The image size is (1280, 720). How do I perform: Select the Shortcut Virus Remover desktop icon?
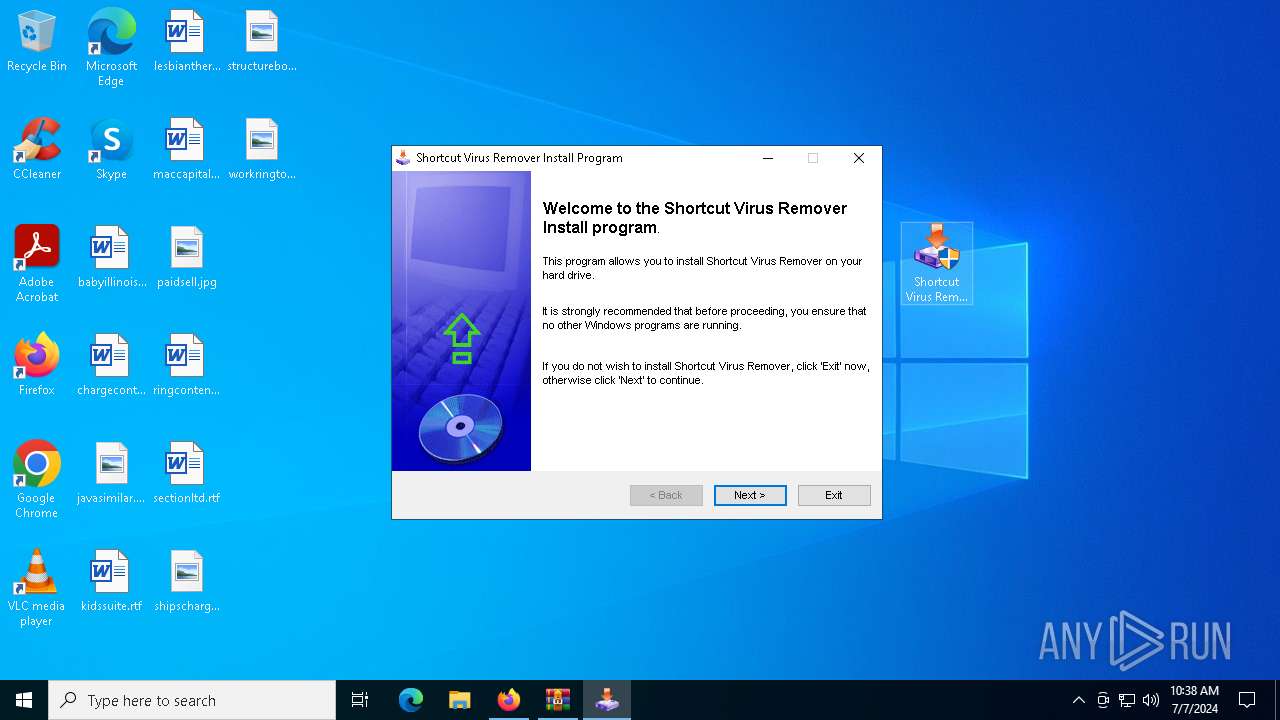pyautogui.click(x=937, y=264)
